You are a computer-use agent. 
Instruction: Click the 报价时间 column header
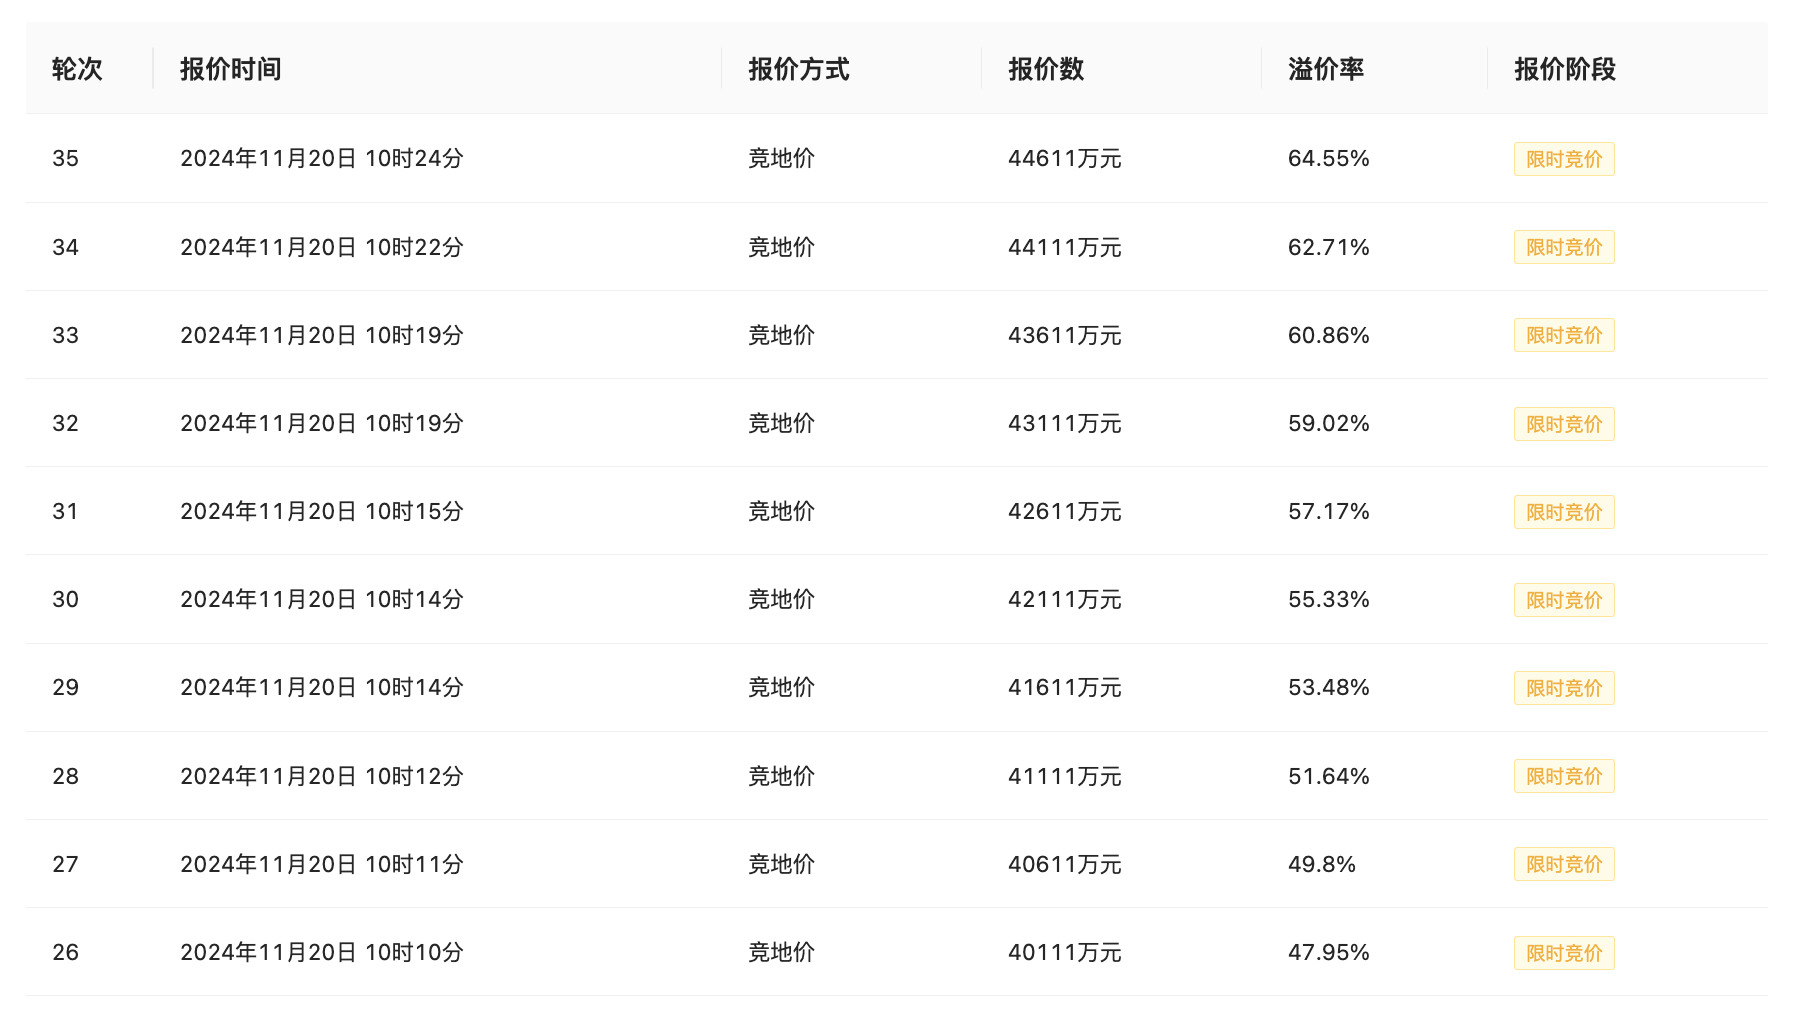click(231, 69)
